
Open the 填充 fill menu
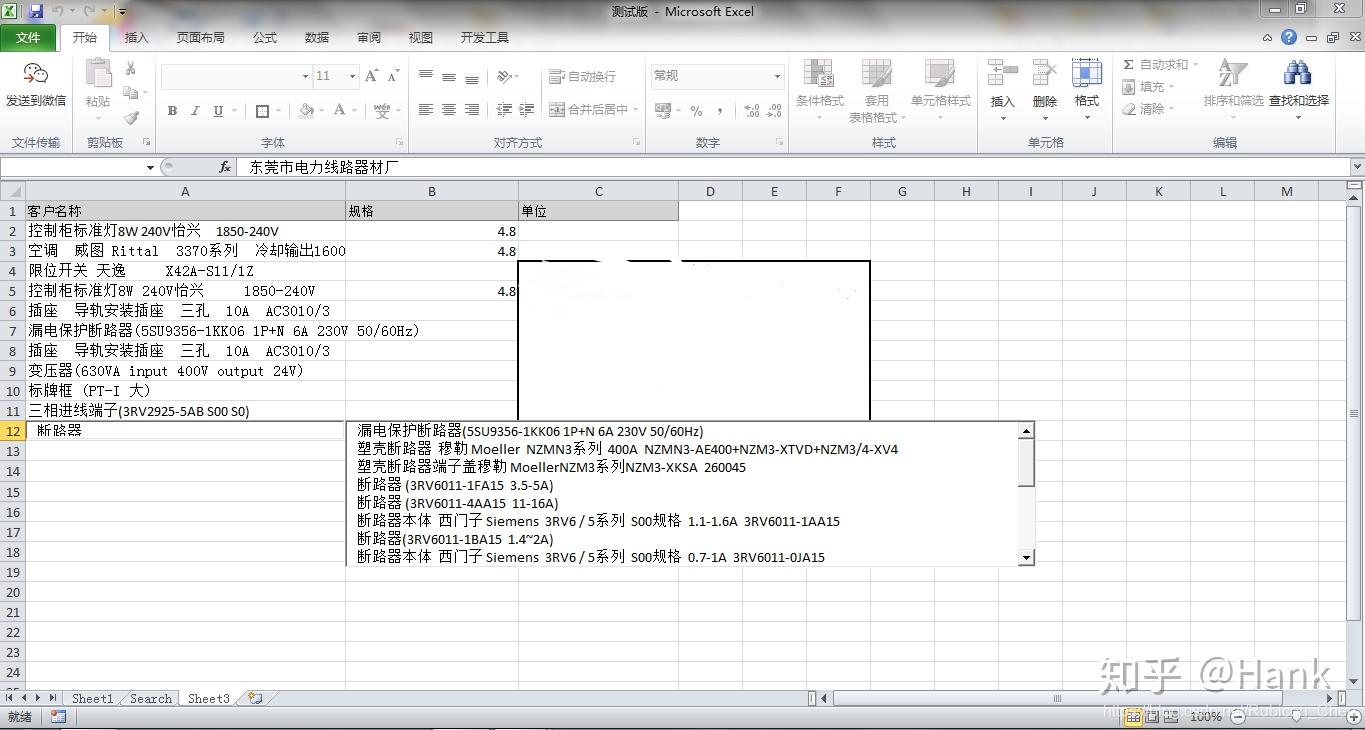point(1148,87)
